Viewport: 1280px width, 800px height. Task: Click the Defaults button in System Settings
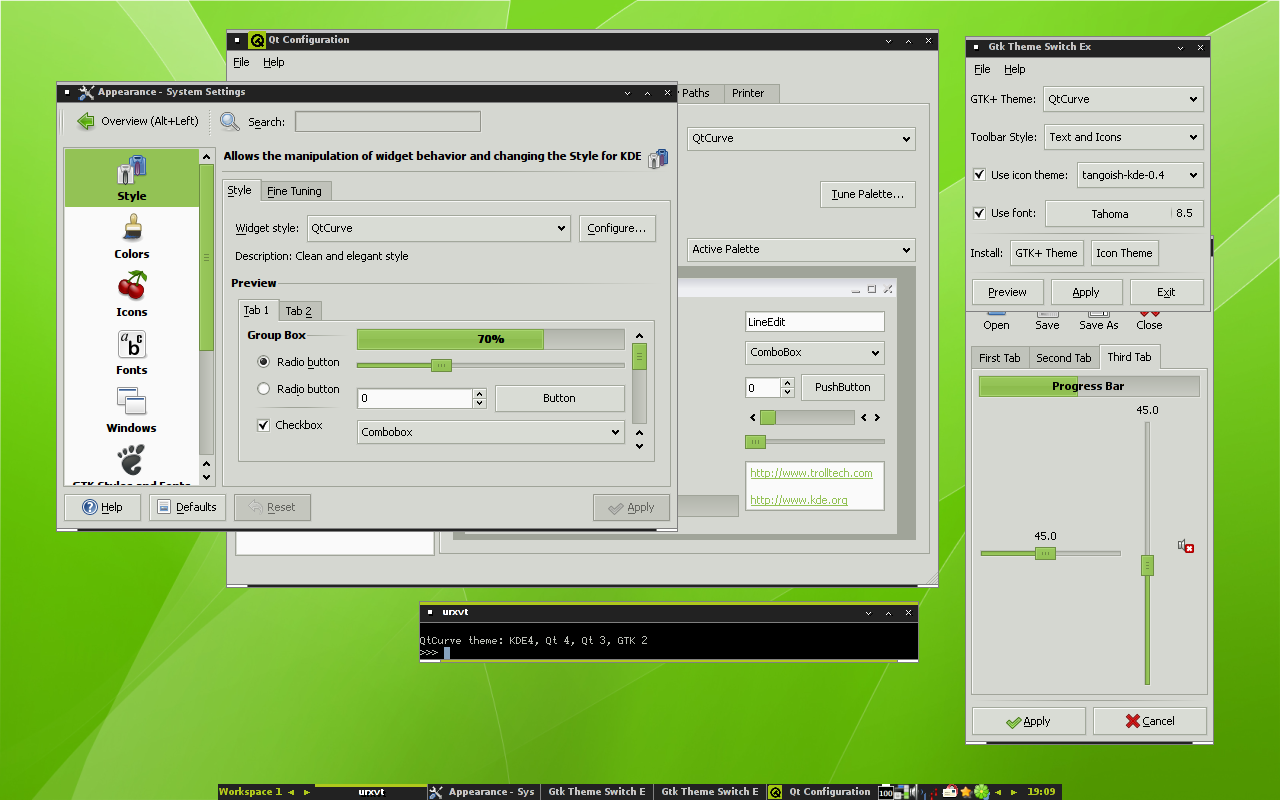(187, 507)
